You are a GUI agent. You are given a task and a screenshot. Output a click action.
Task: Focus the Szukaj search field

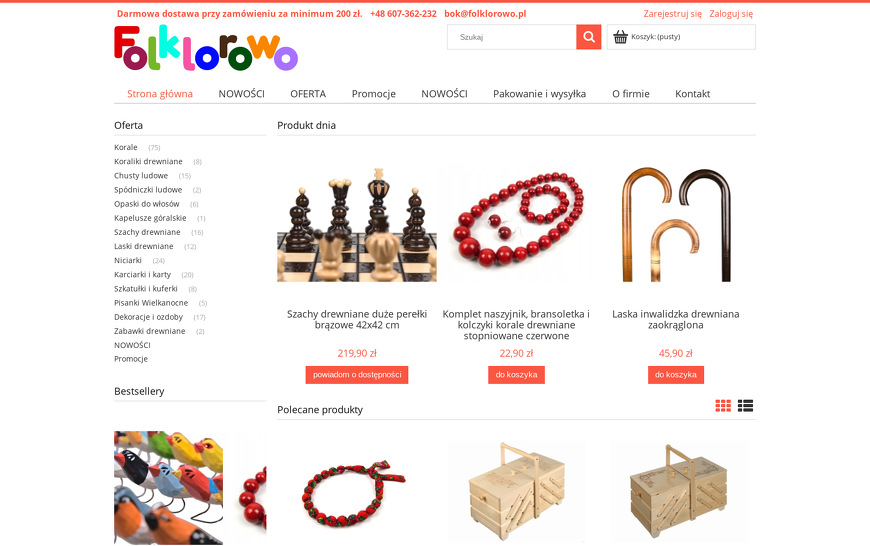point(512,37)
